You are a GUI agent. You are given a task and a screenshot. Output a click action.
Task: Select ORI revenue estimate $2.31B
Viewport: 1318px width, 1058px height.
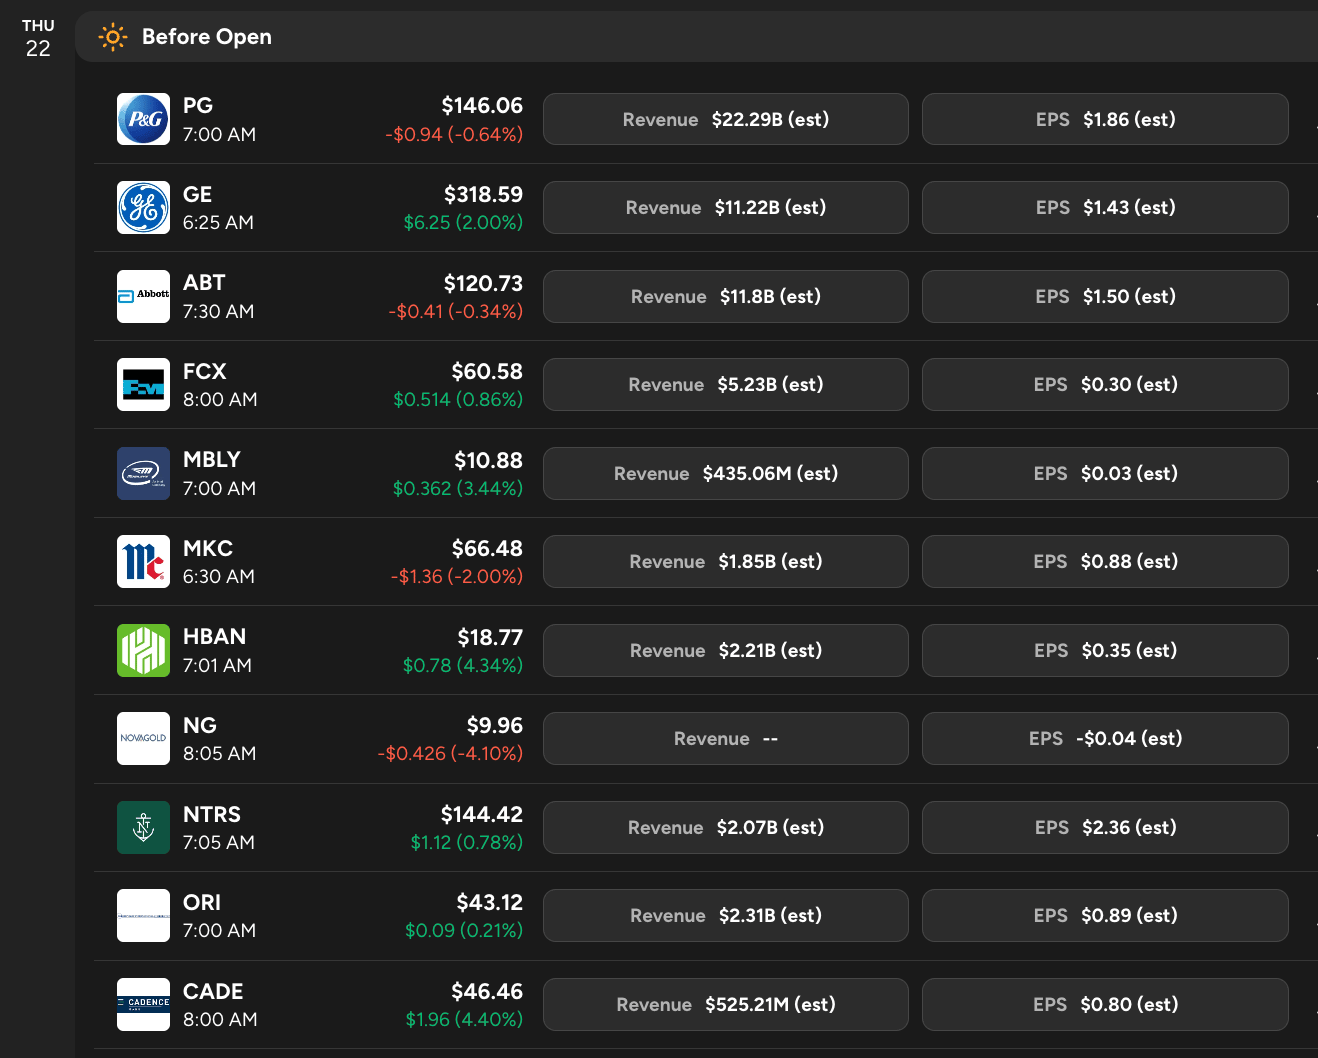pyautogui.click(x=726, y=915)
